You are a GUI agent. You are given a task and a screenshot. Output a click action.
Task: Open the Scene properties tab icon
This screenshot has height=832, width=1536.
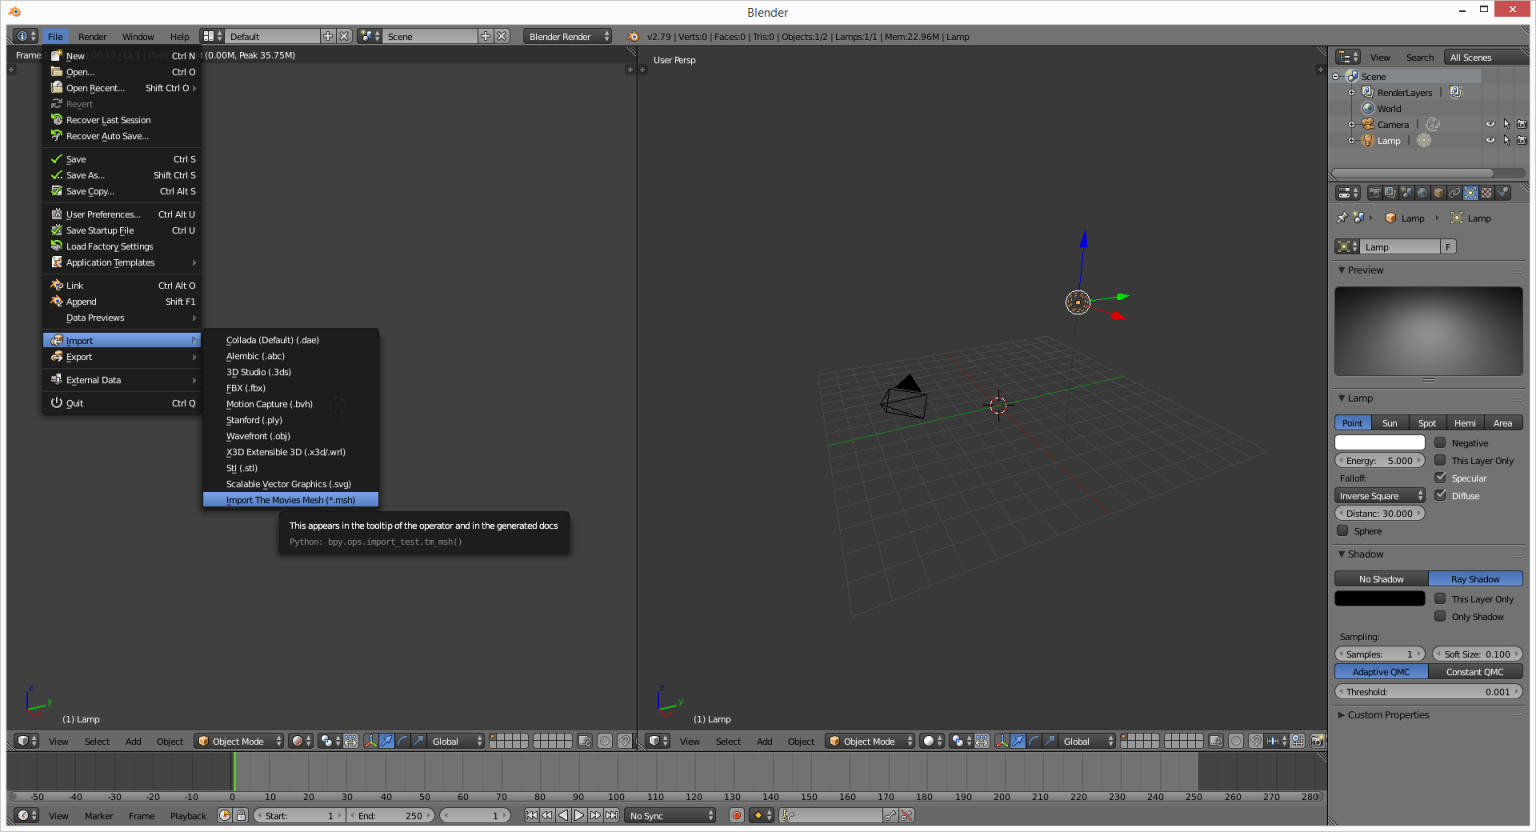click(x=1406, y=193)
